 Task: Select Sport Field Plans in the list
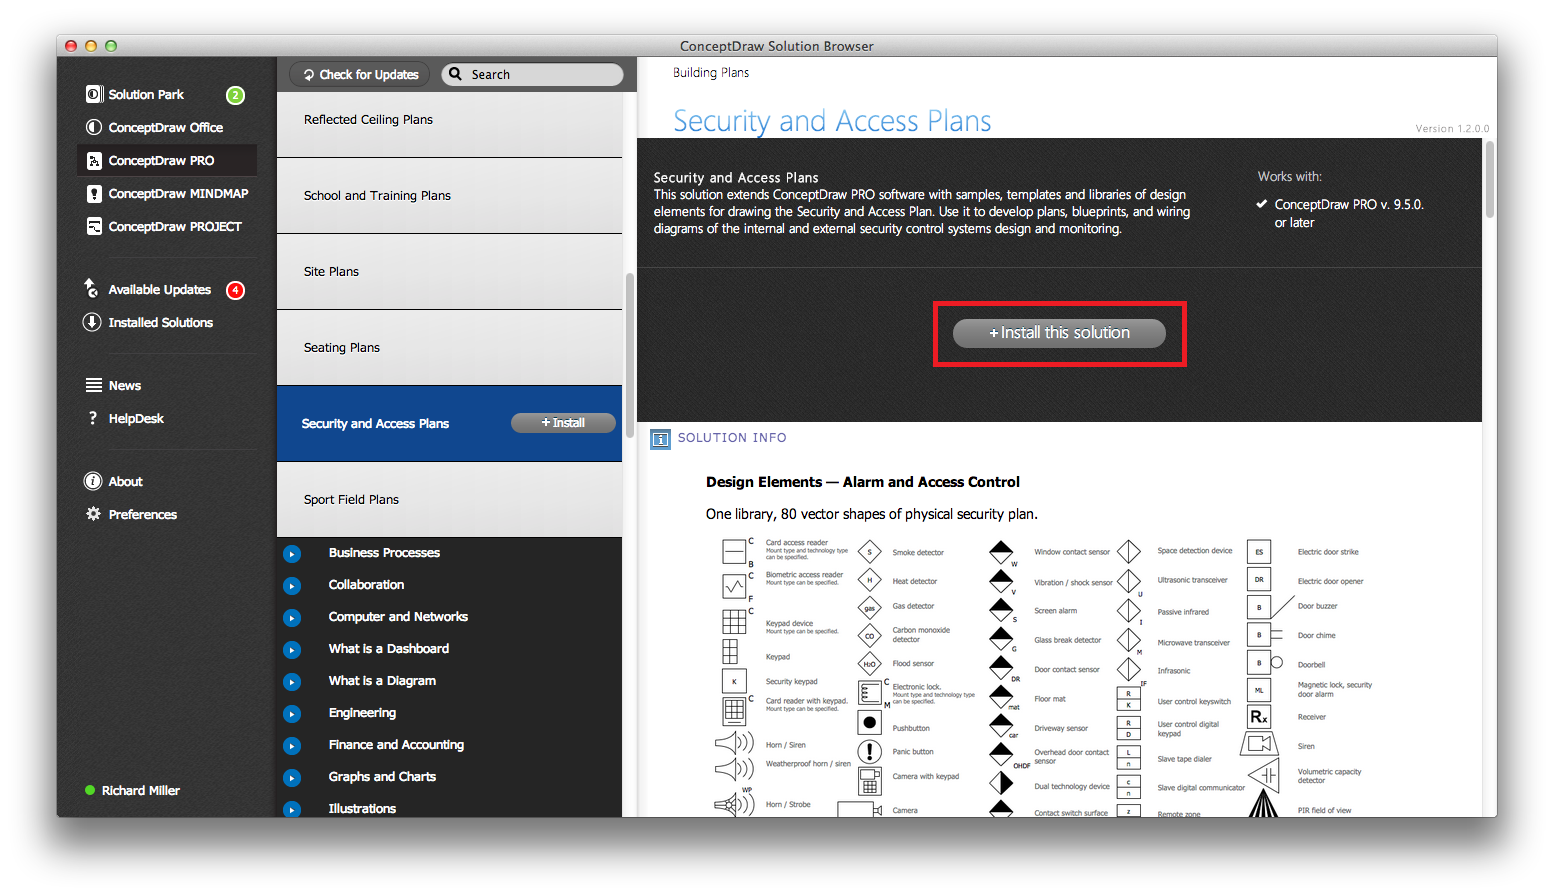pos(449,500)
